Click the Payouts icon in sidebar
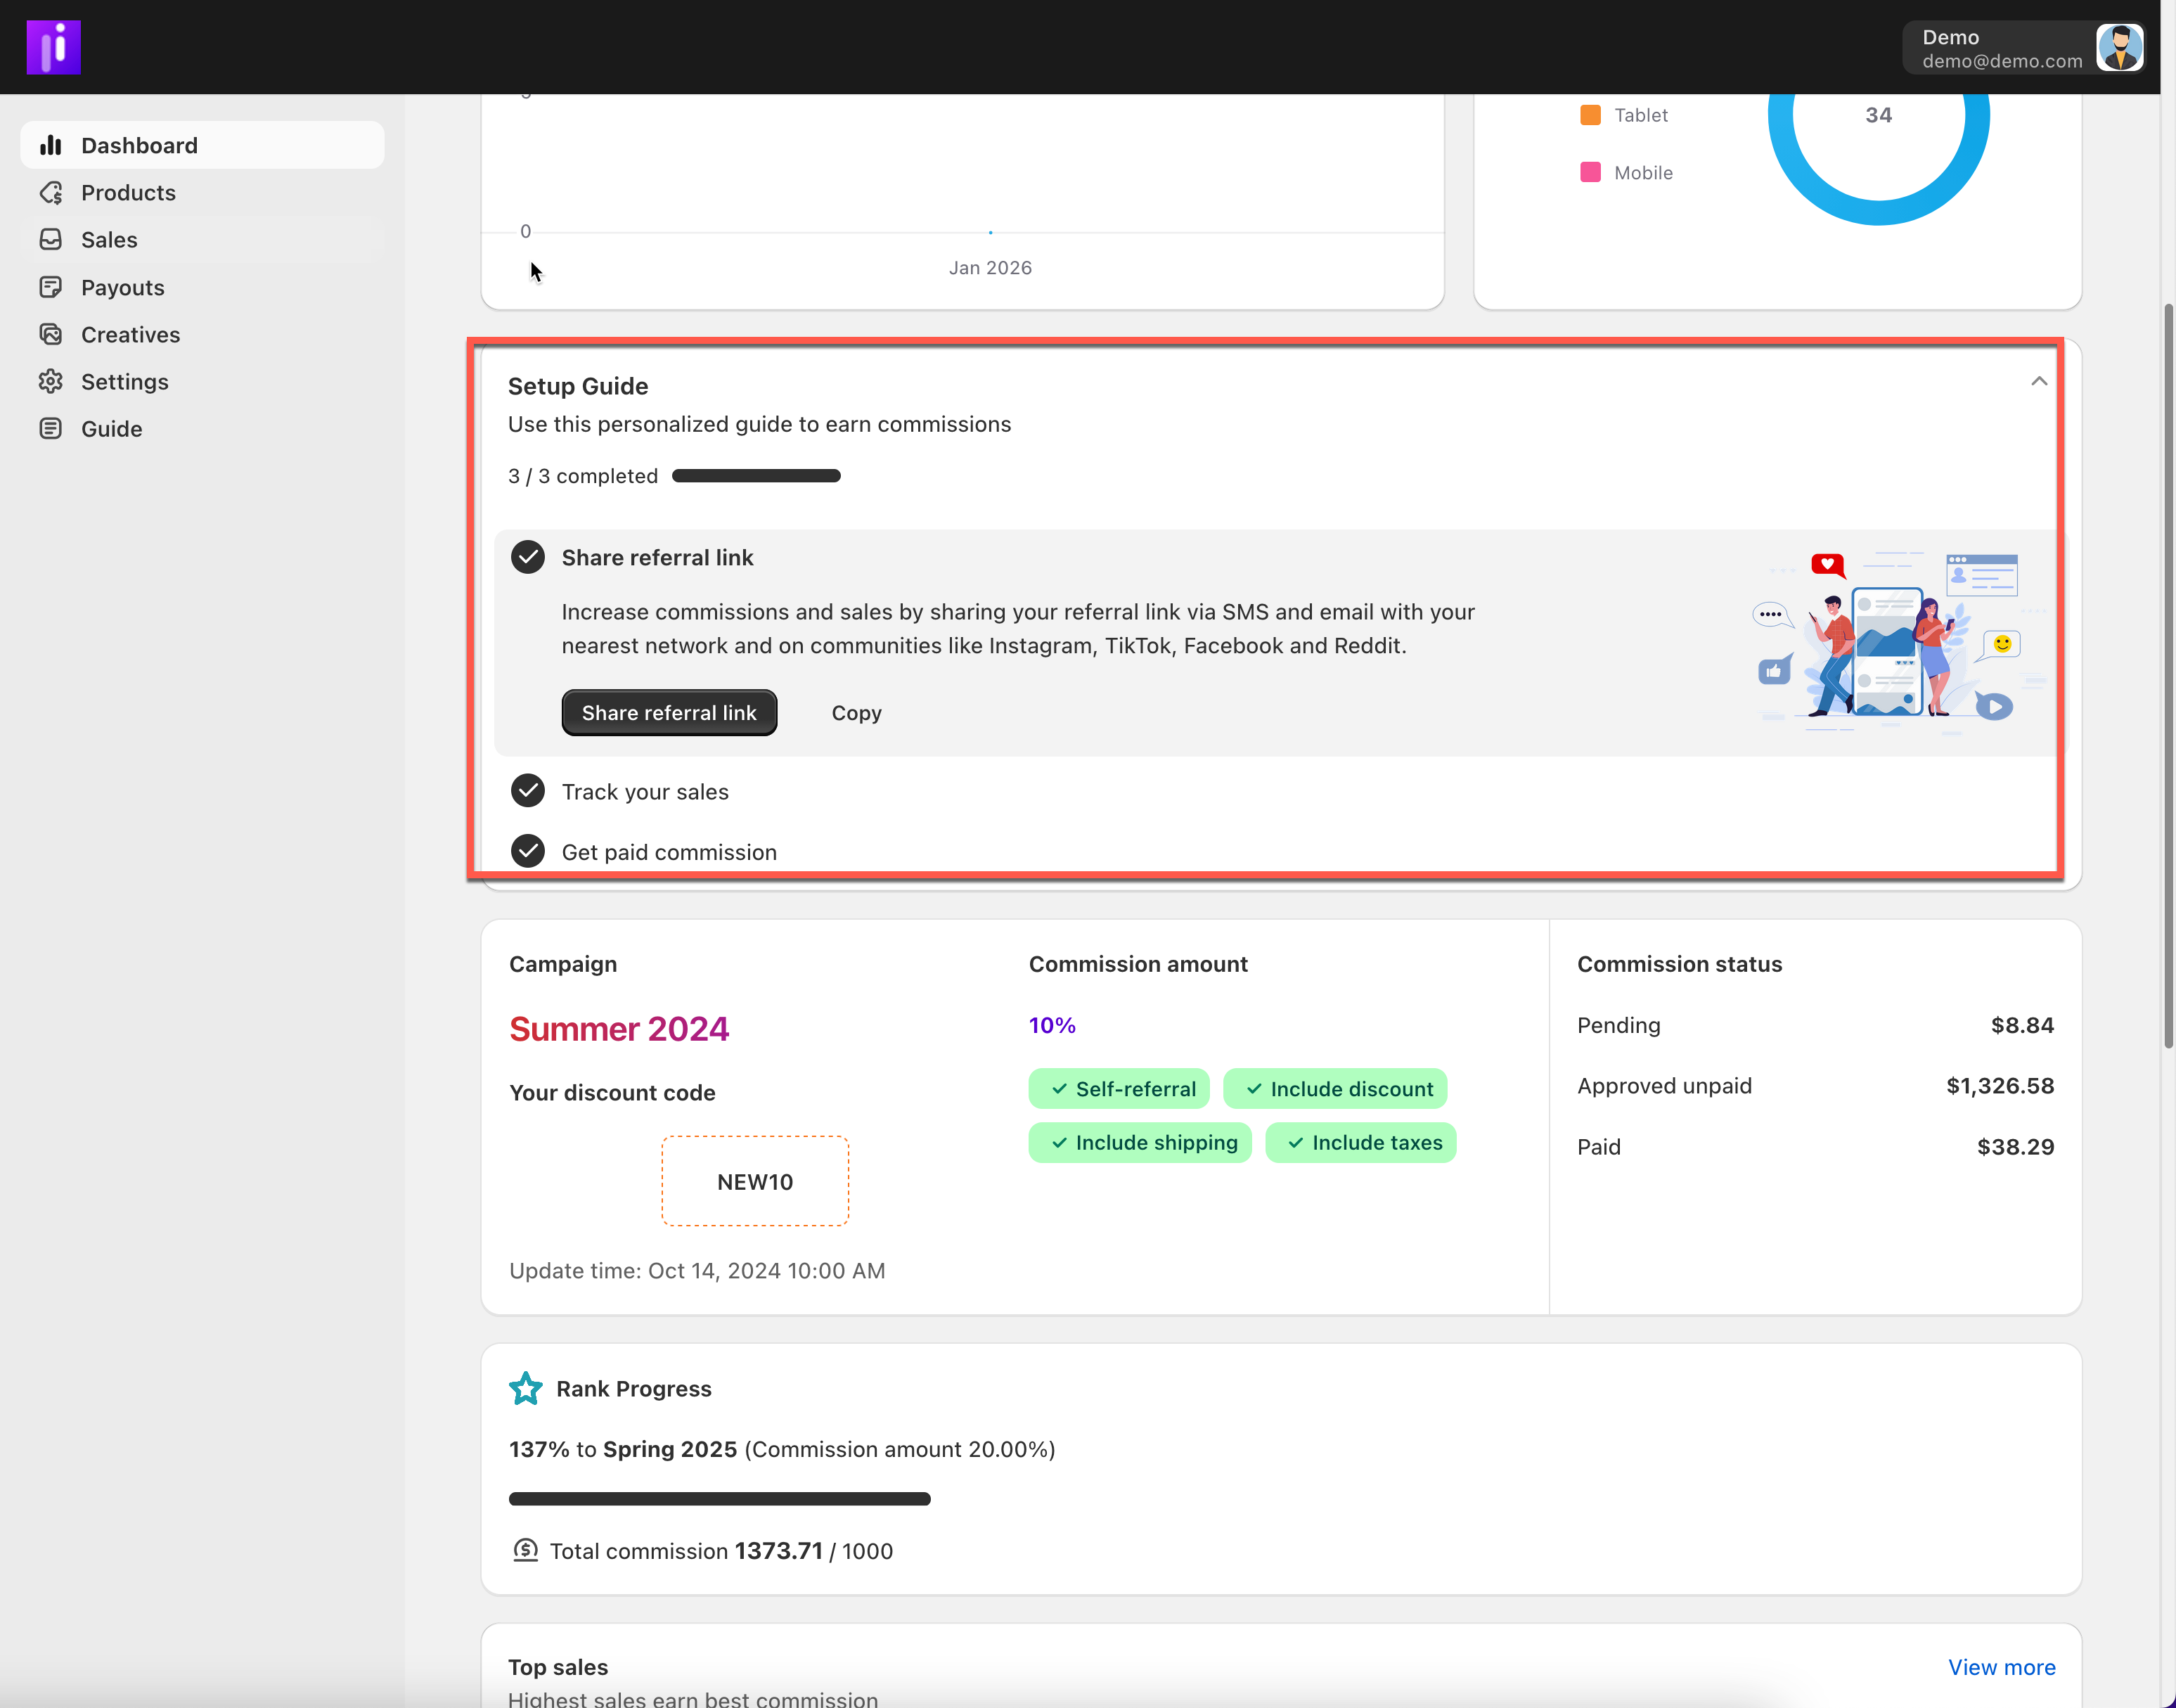2176x1708 pixels. [50, 287]
